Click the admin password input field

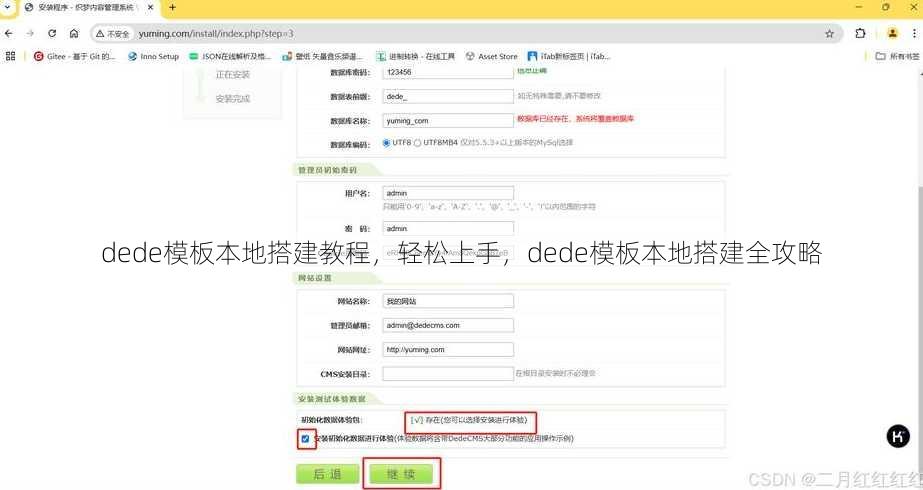point(448,228)
